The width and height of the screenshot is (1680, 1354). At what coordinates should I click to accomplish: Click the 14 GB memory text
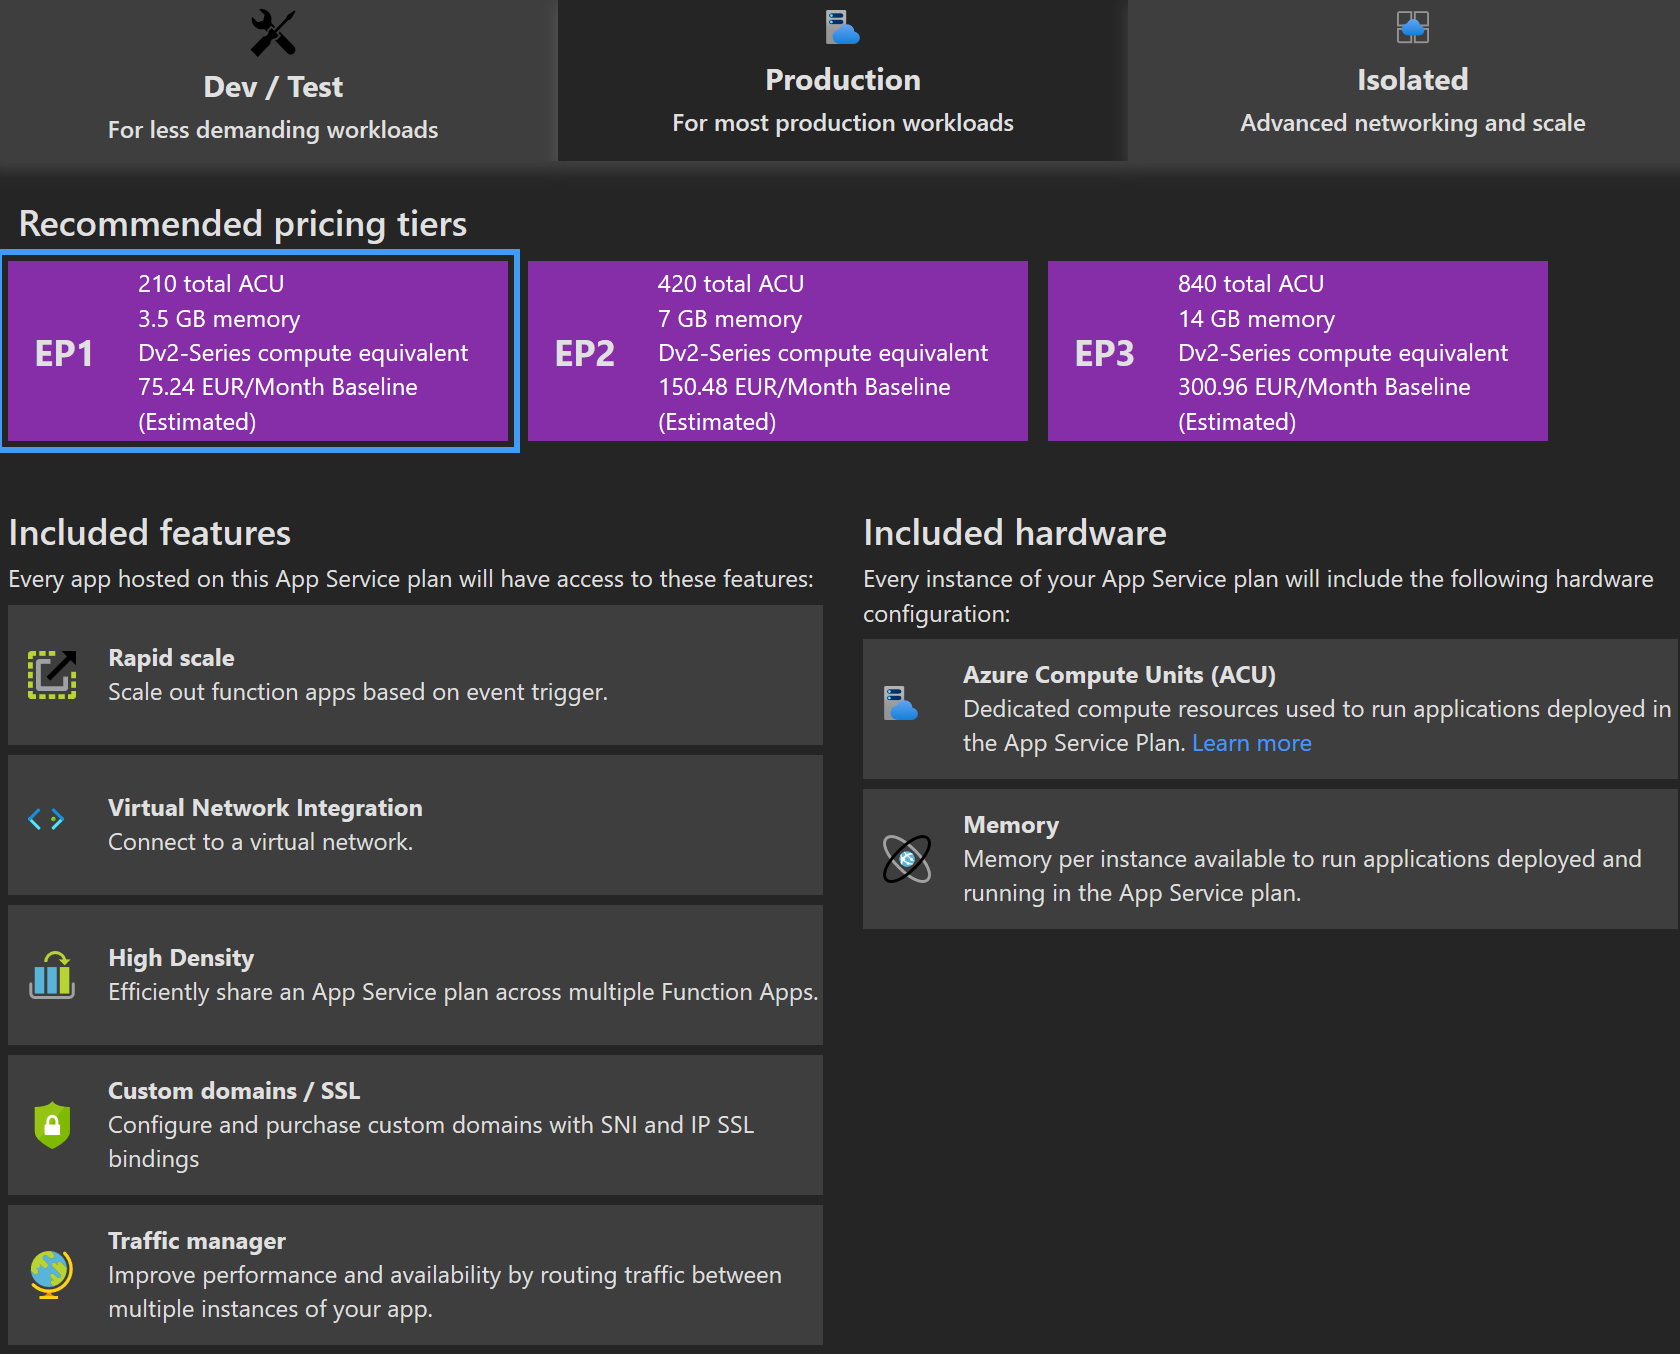pos(1256,319)
